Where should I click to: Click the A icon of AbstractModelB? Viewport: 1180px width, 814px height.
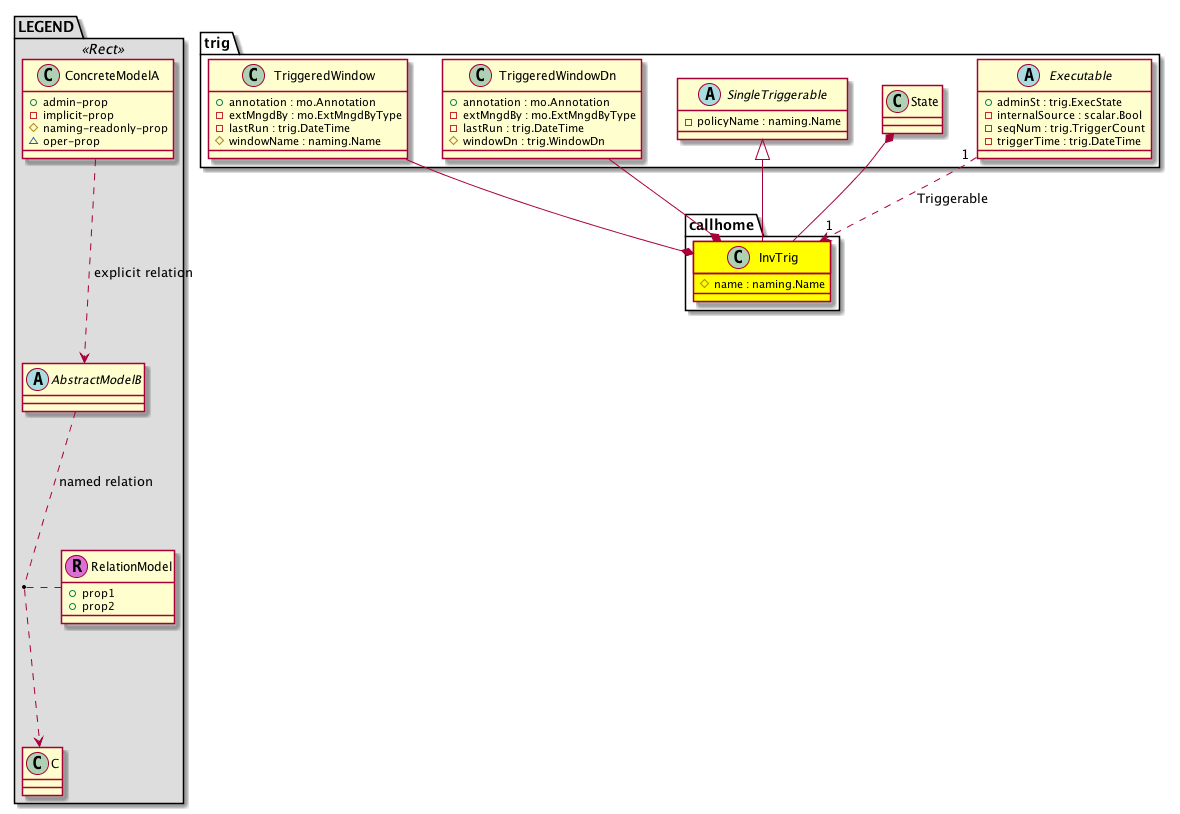click(x=38, y=380)
